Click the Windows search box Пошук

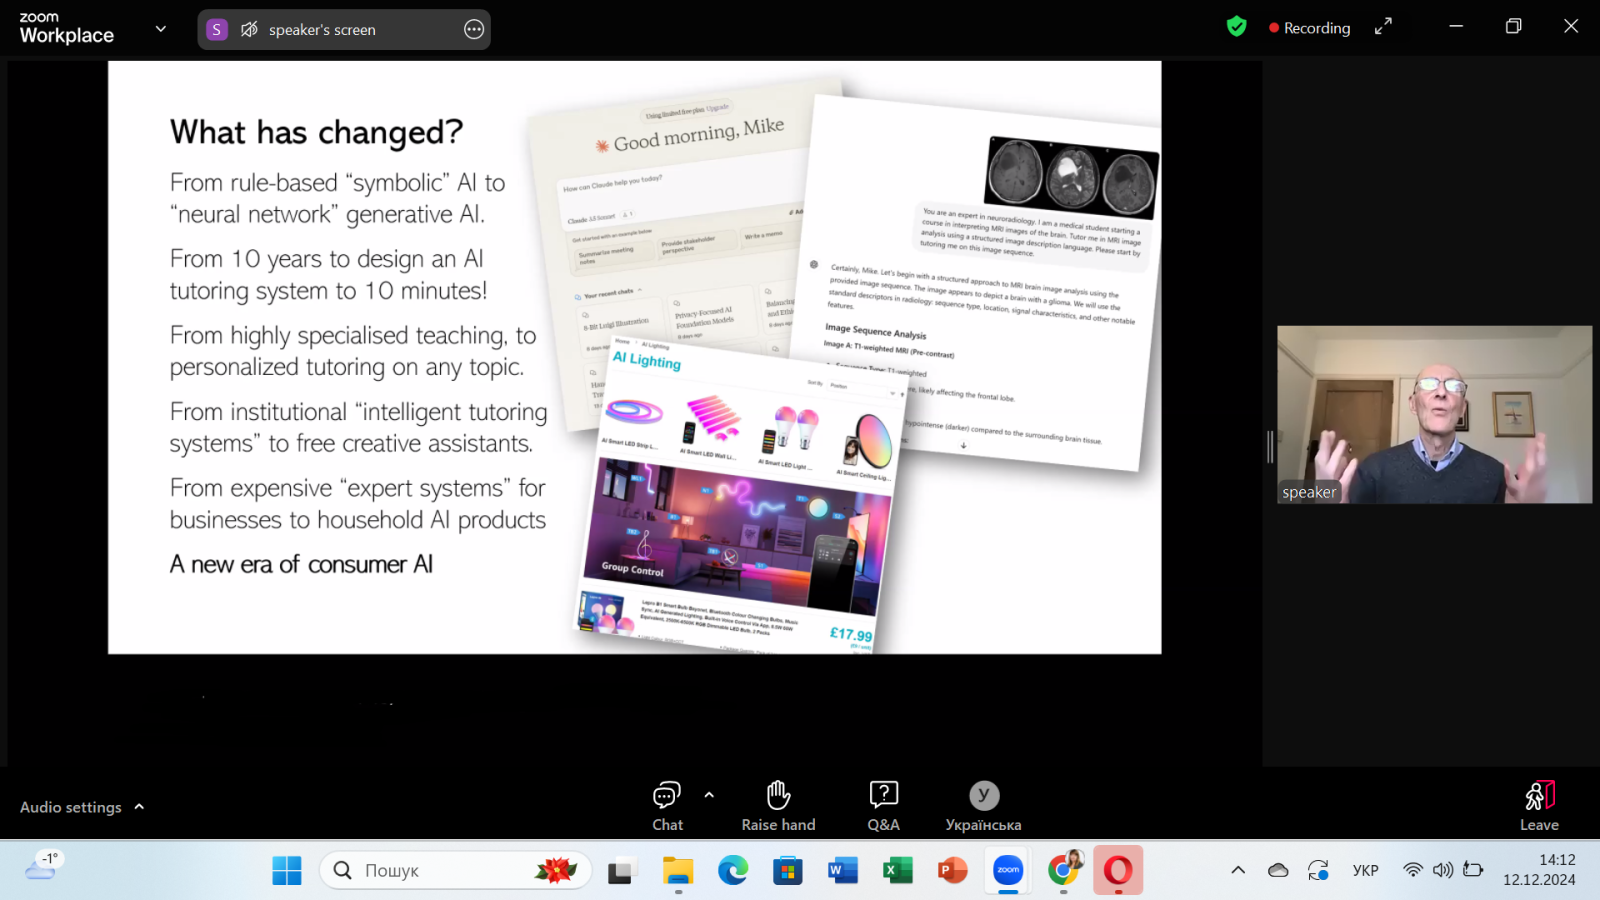click(x=456, y=870)
